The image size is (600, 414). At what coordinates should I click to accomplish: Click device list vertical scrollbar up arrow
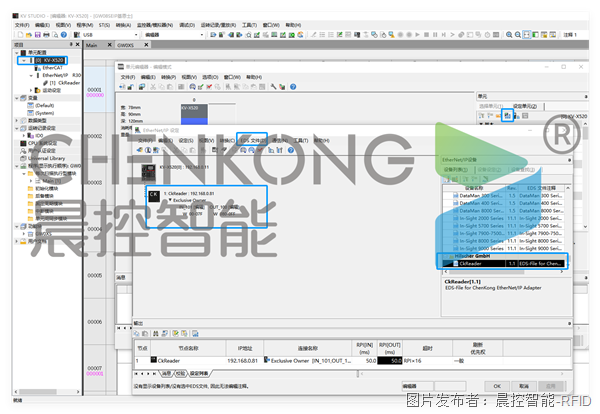click(568, 188)
